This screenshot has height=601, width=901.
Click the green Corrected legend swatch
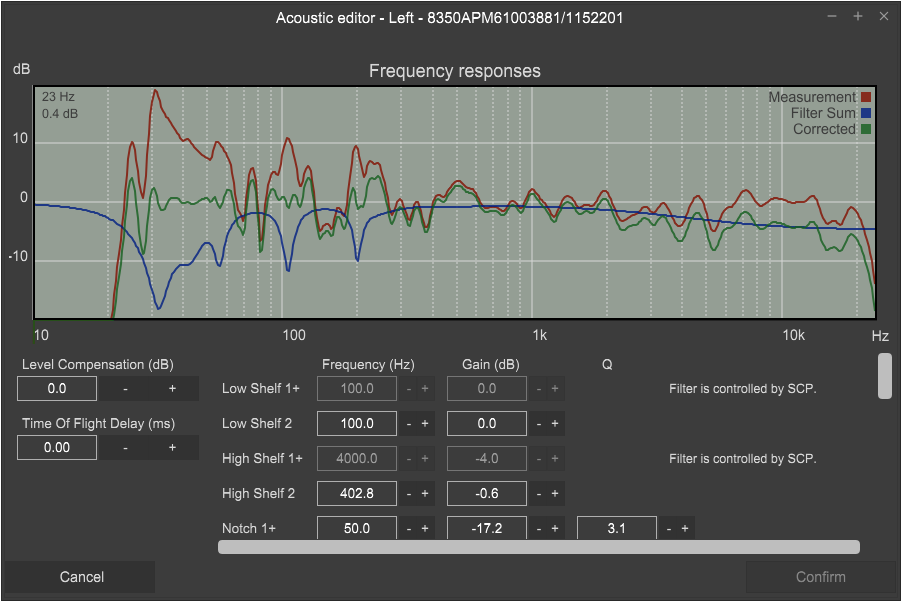pyautogui.click(x=867, y=130)
